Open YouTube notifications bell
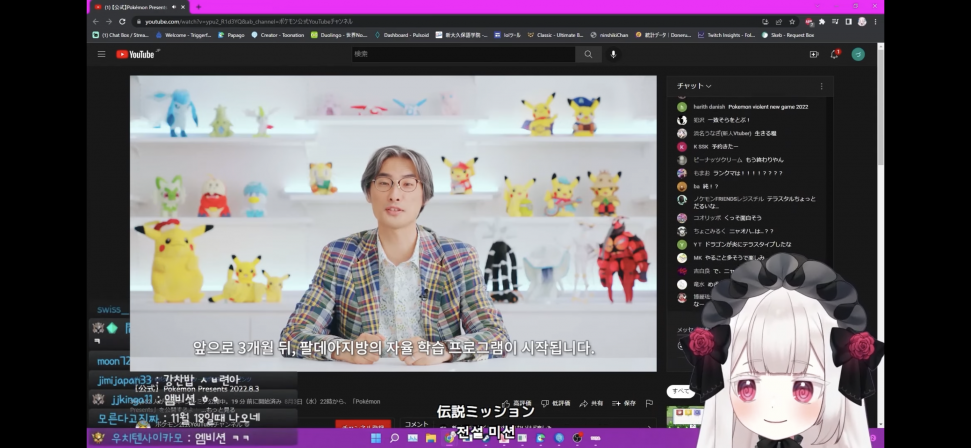 [835, 55]
